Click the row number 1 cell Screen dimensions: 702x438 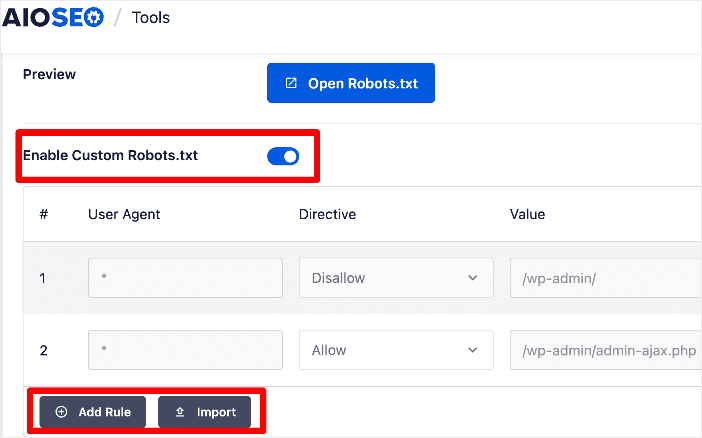(x=43, y=278)
